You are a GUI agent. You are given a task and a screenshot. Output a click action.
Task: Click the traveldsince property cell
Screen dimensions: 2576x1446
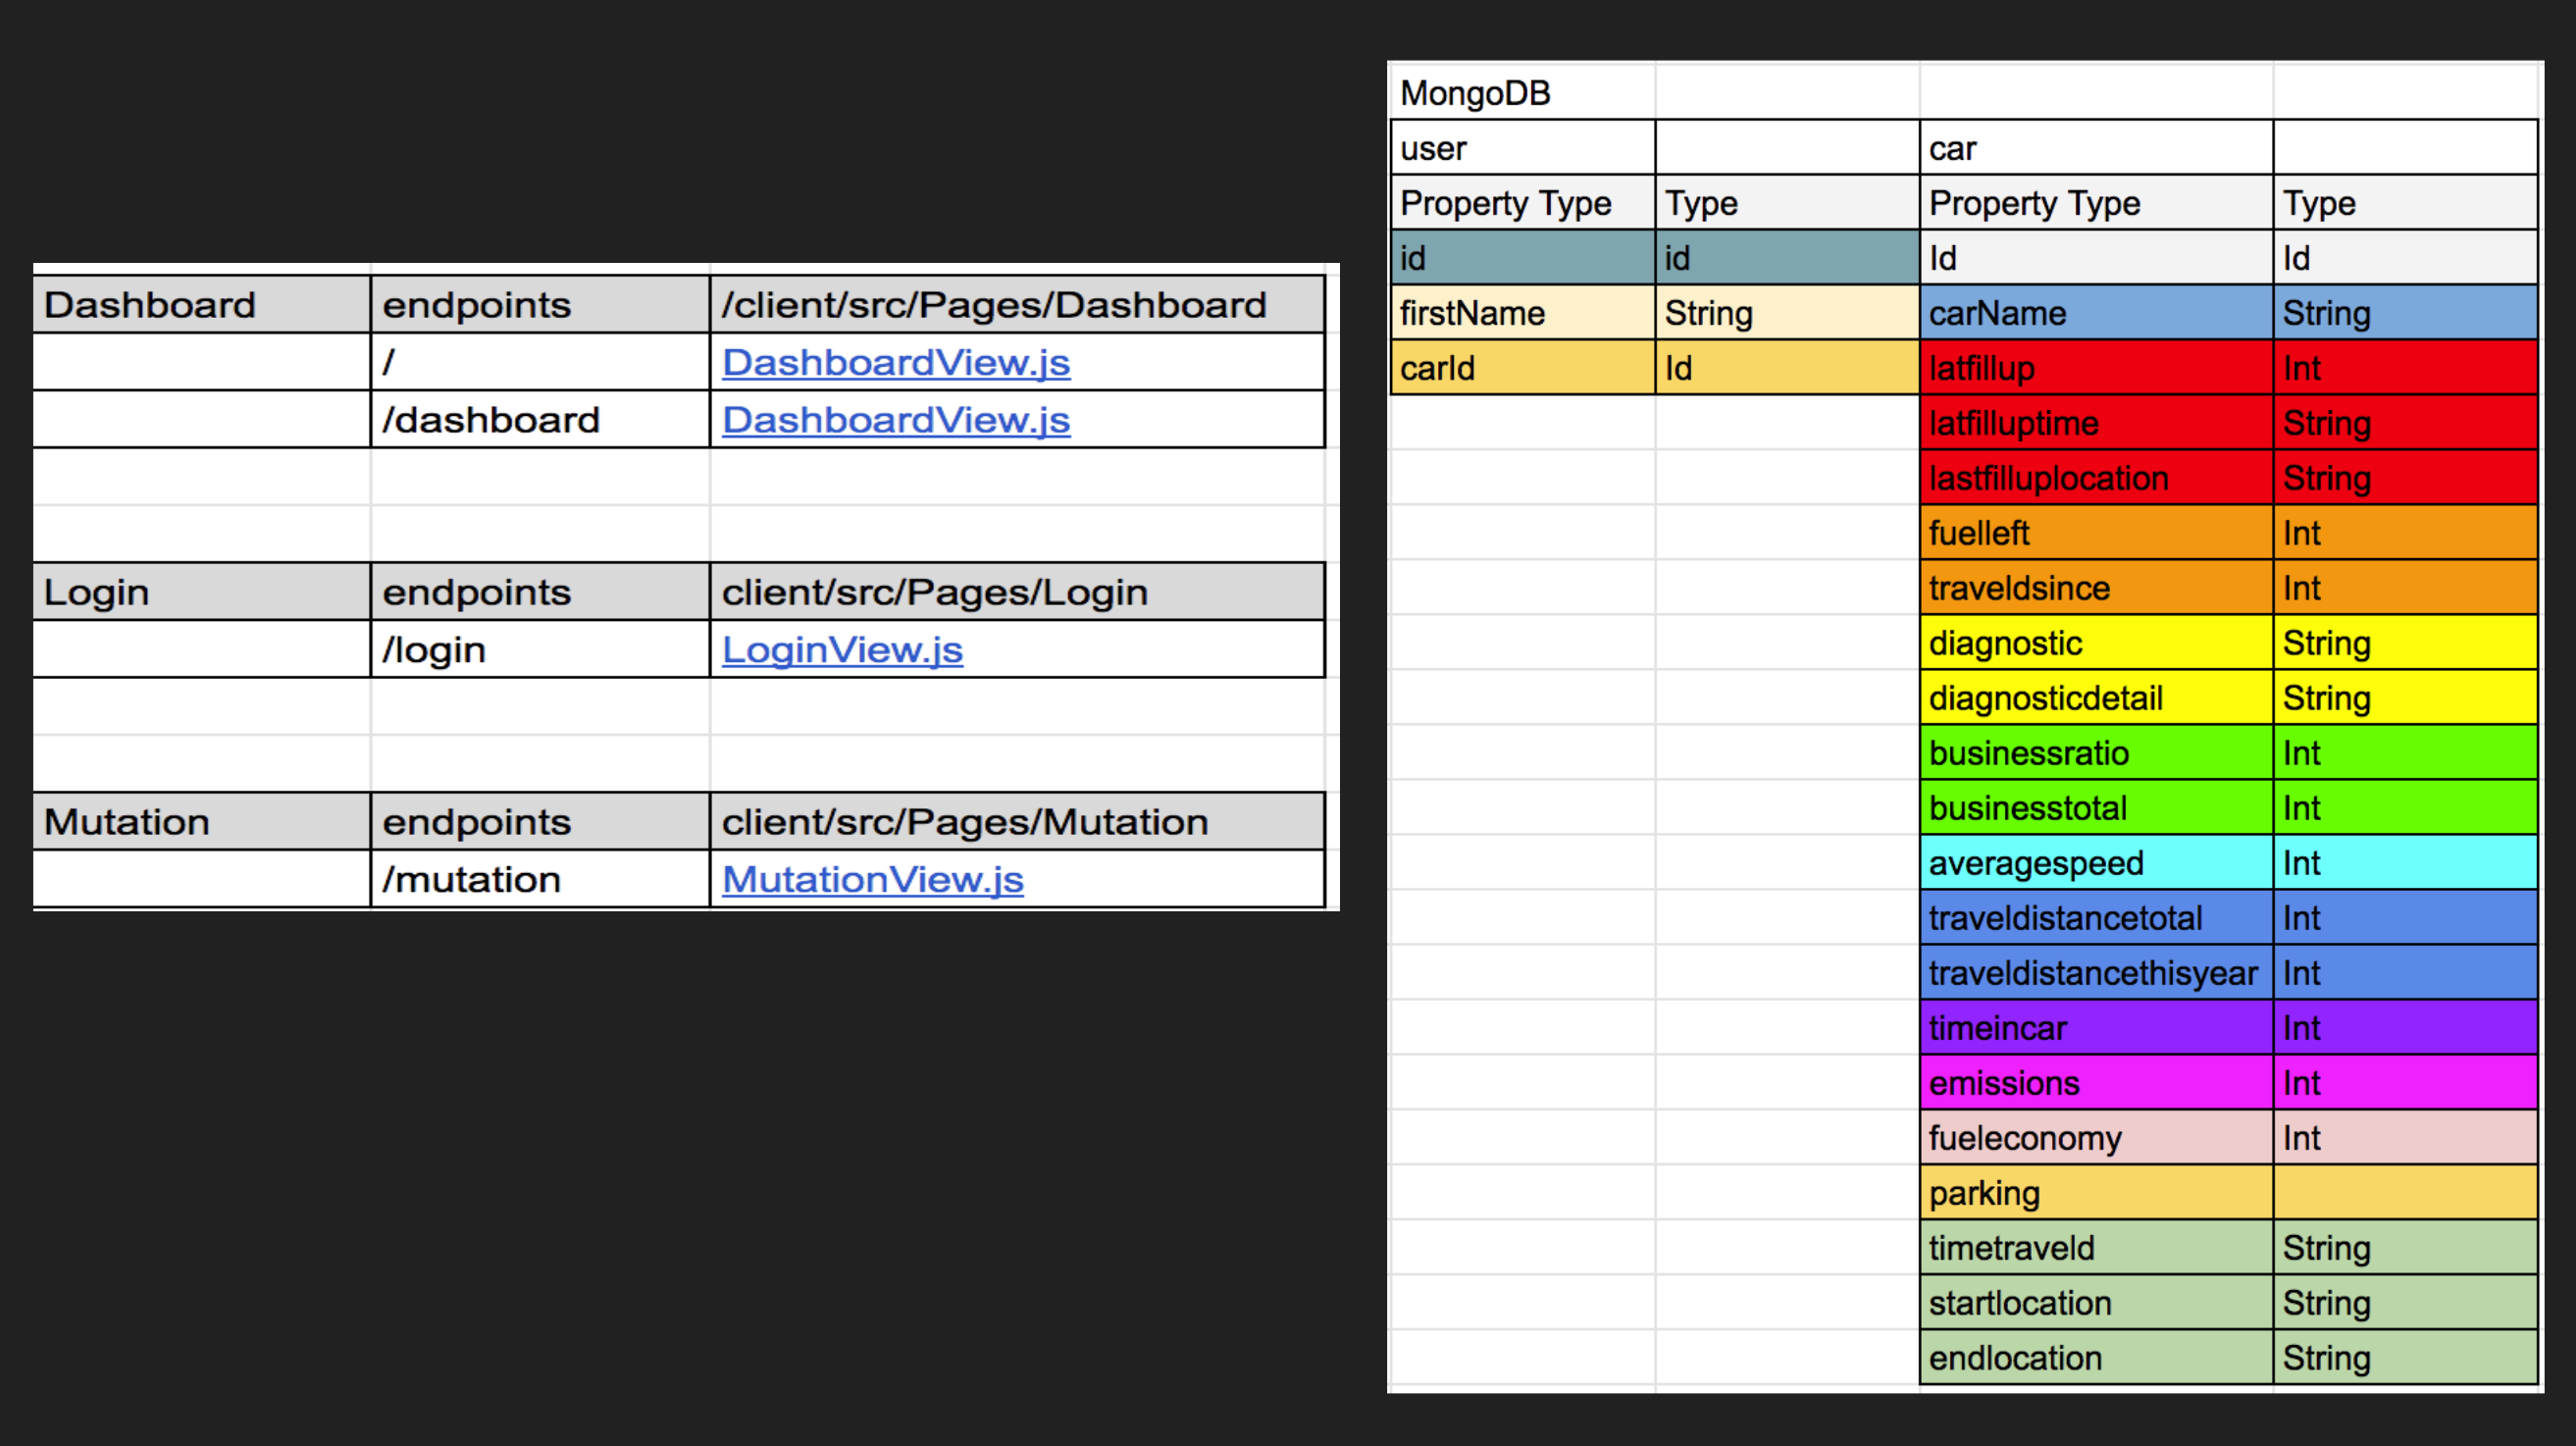coord(2096,588)
